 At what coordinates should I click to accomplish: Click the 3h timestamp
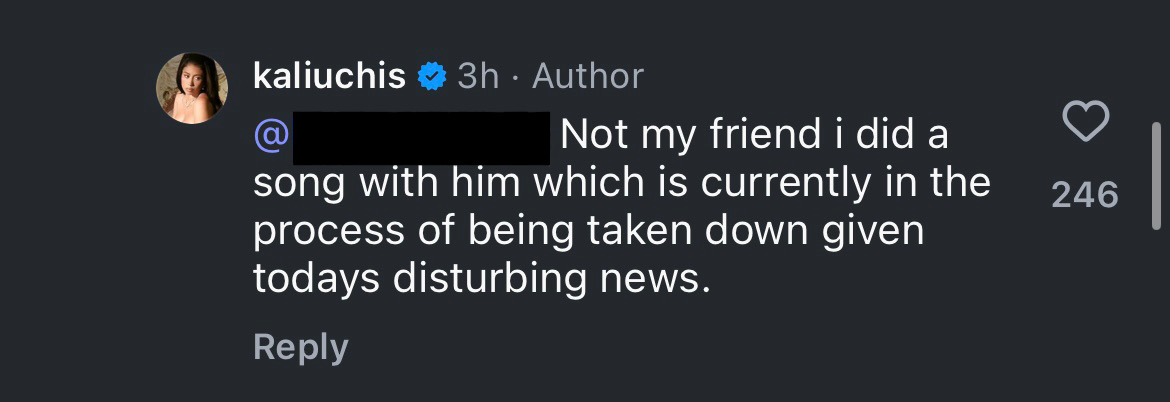(x=478, y=76)
